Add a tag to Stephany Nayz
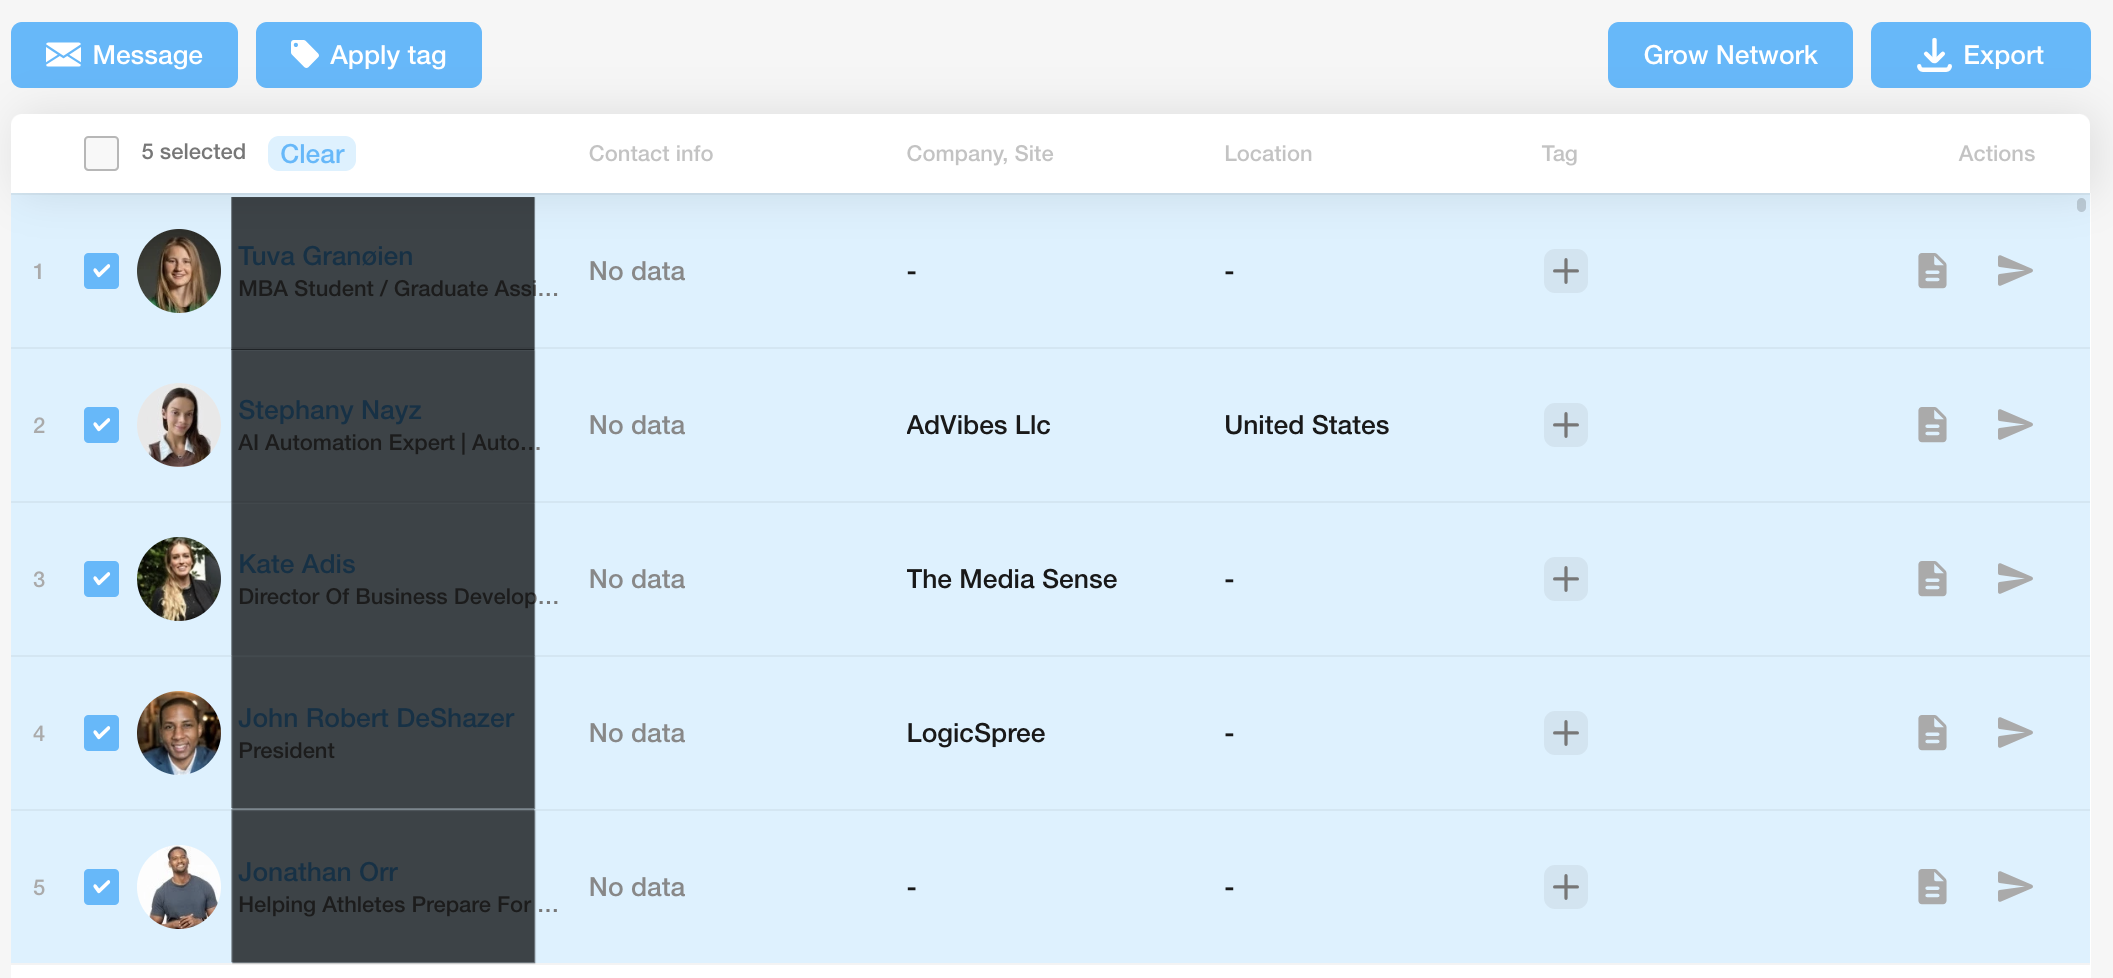This screenshot has width=2113, height=978. coord(1566,425)
